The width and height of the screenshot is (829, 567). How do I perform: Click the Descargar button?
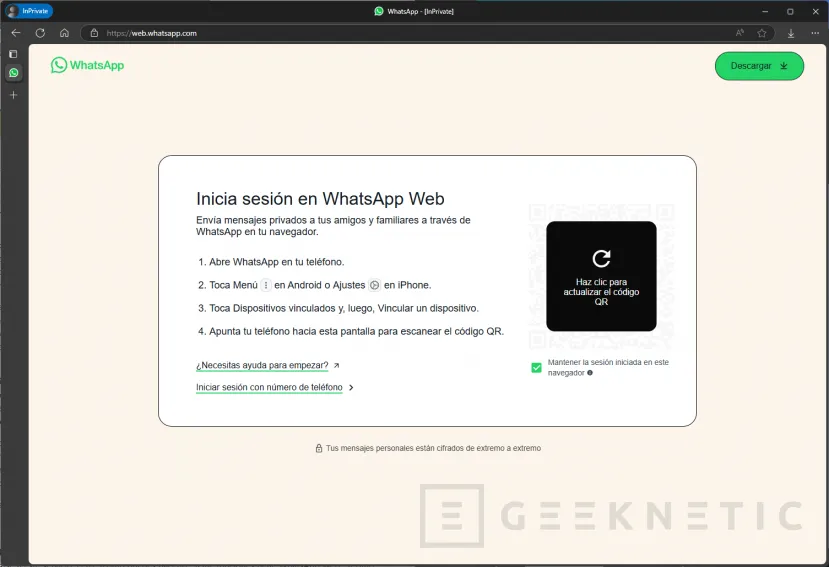[759, 66]
